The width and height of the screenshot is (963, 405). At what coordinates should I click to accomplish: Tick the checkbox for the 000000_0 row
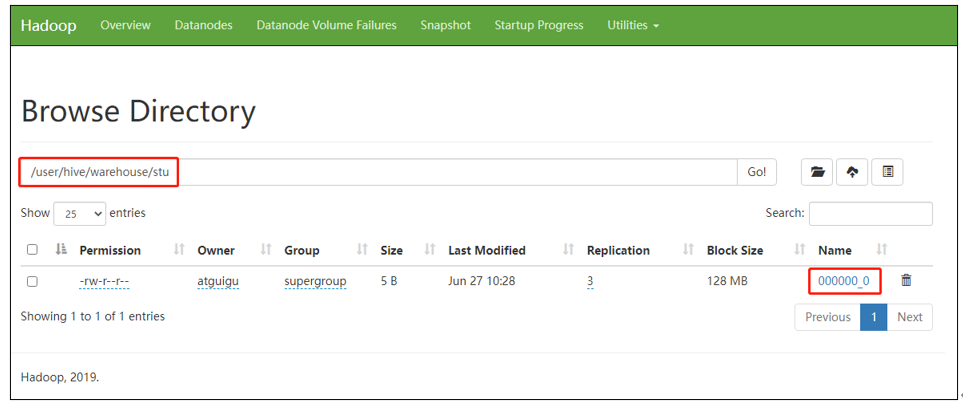point(32,282)
